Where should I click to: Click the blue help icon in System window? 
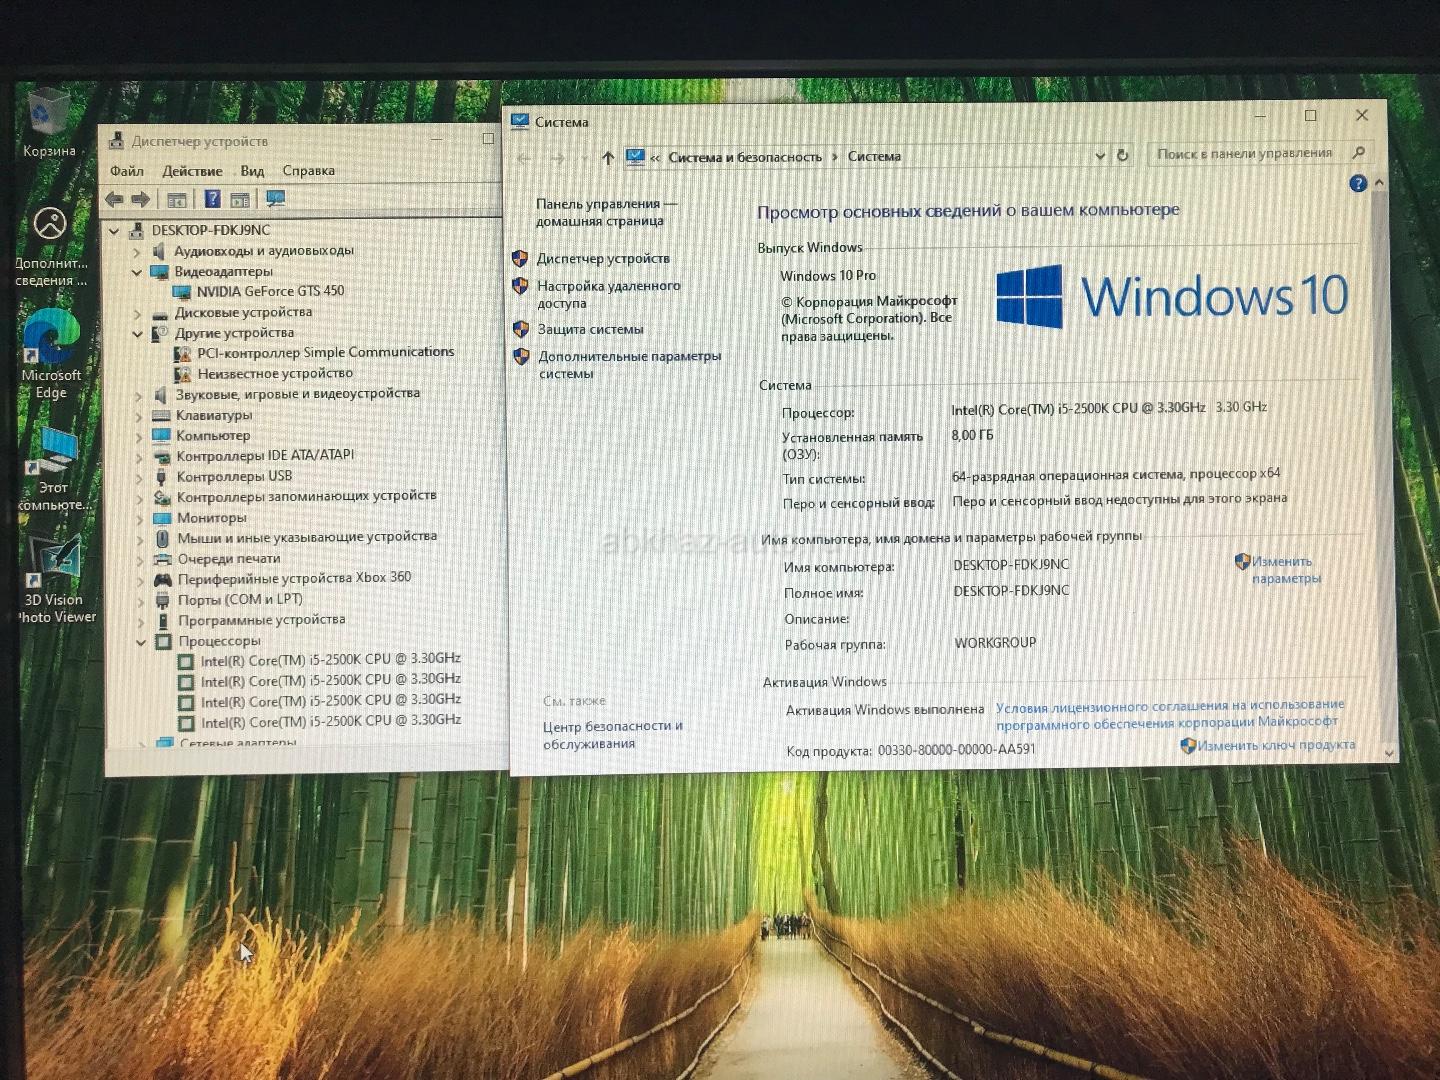coord(1357,183)
